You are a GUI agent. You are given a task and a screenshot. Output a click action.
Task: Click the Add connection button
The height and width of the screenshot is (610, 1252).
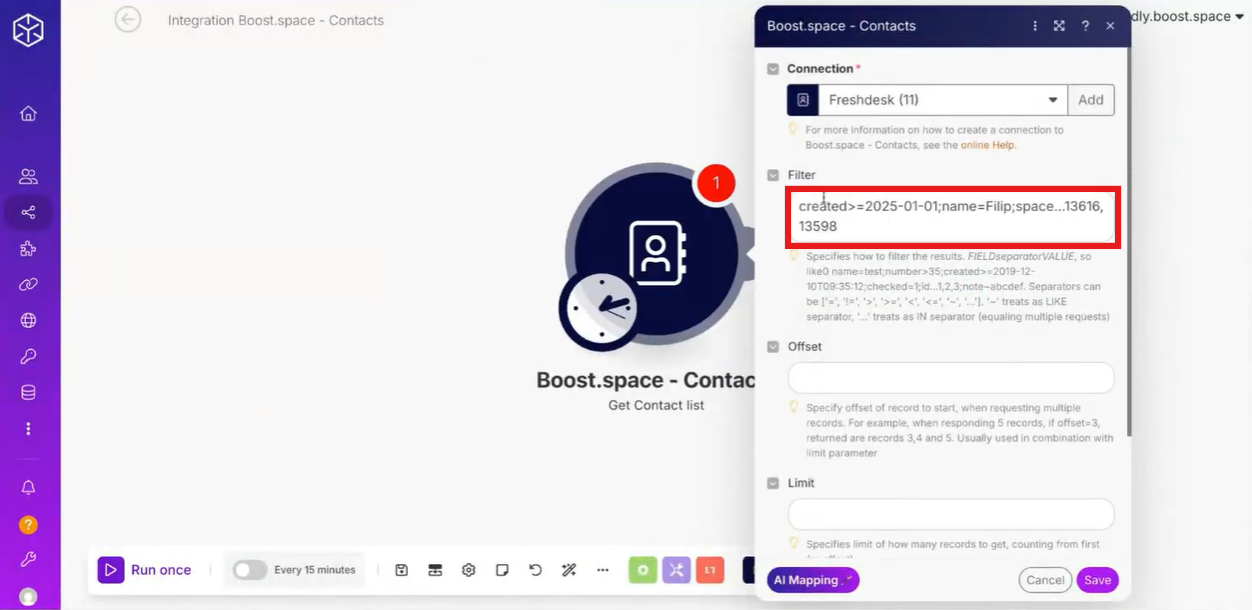point(1091,100)
